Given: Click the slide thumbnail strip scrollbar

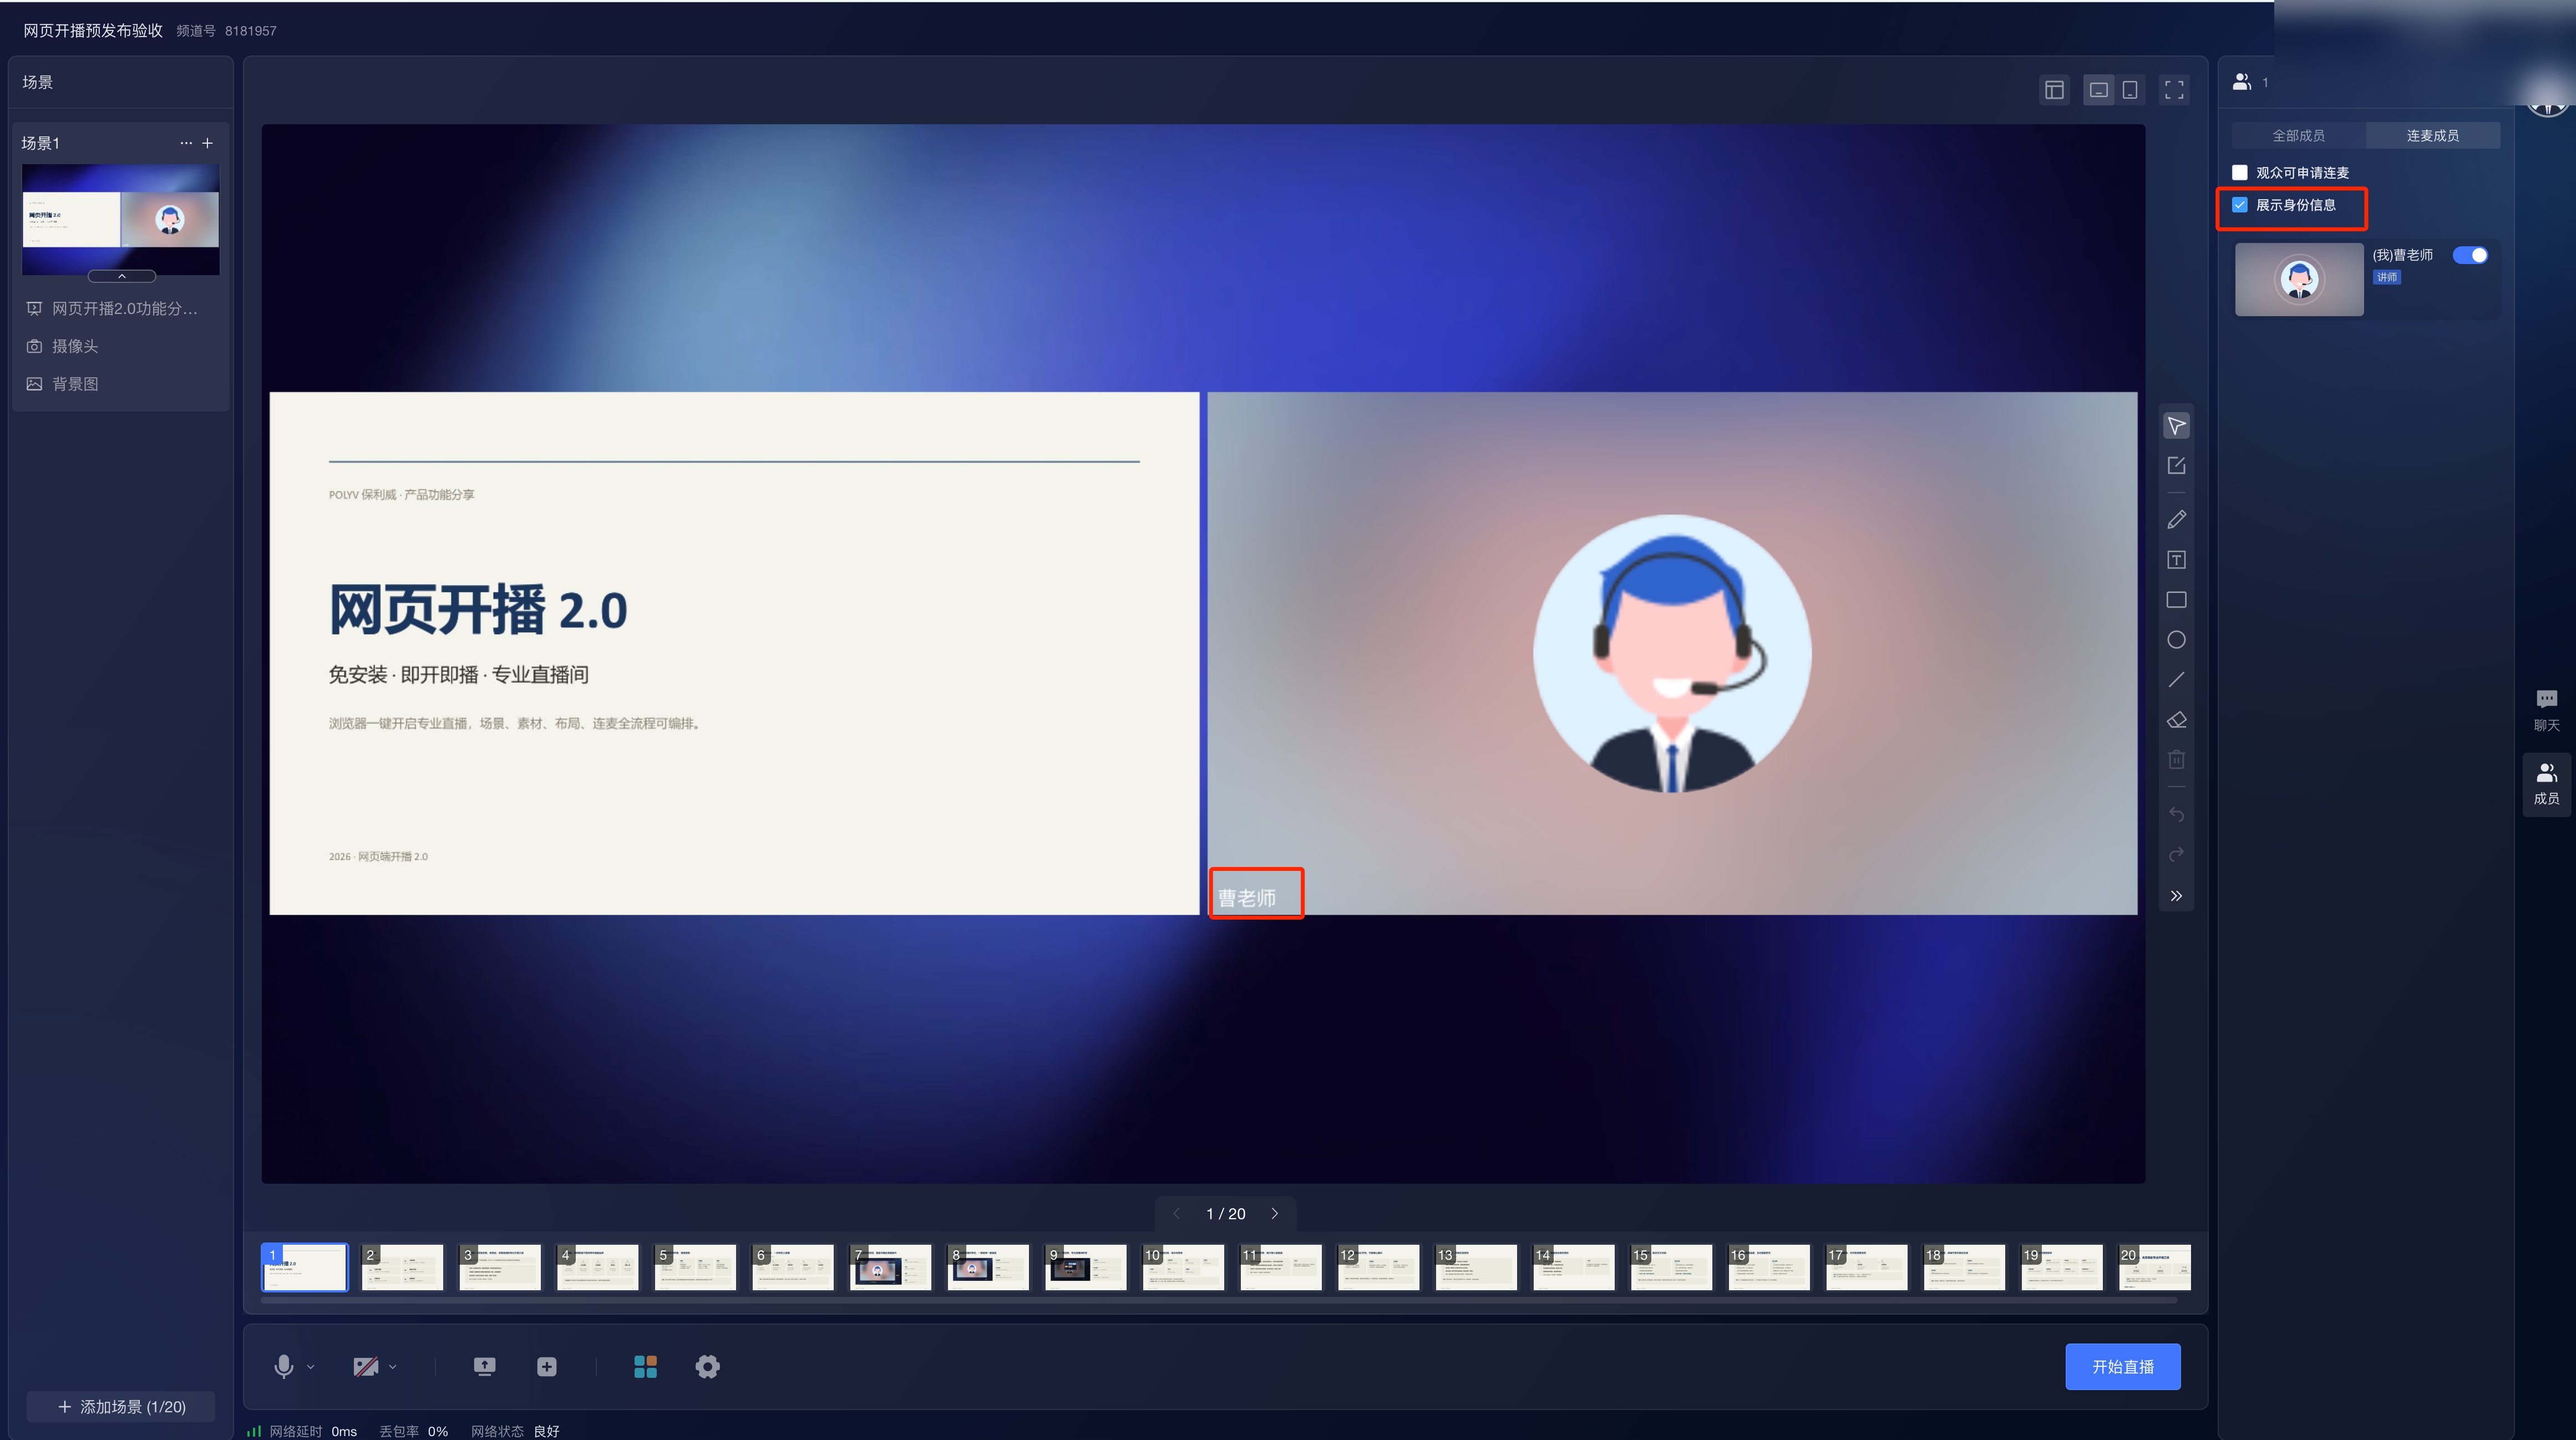Looking at the screenshot, I should (x=1219, y=1300).
